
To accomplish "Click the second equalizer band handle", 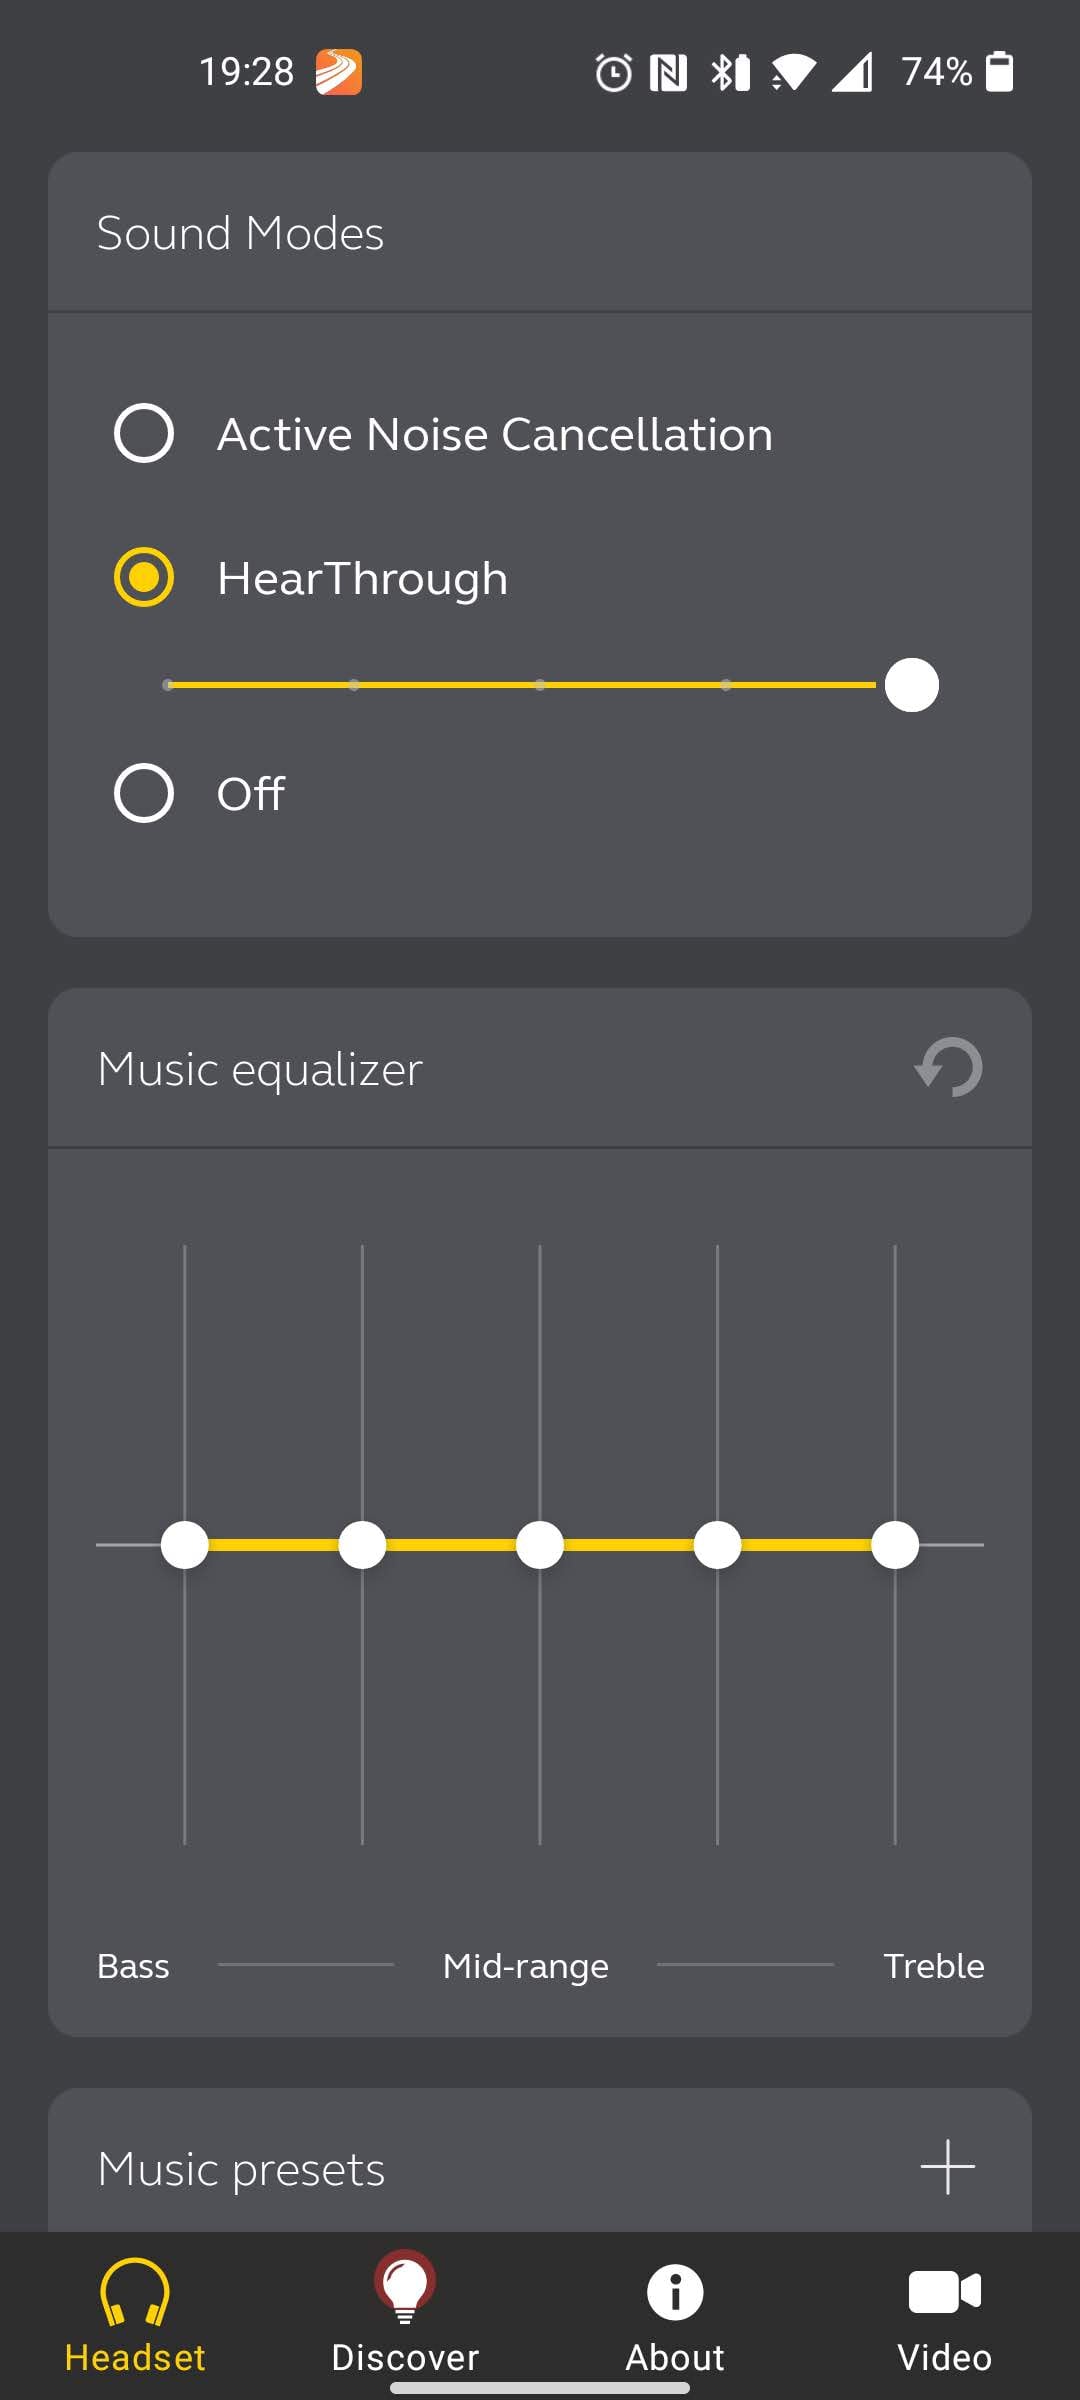I will 362,1545.
